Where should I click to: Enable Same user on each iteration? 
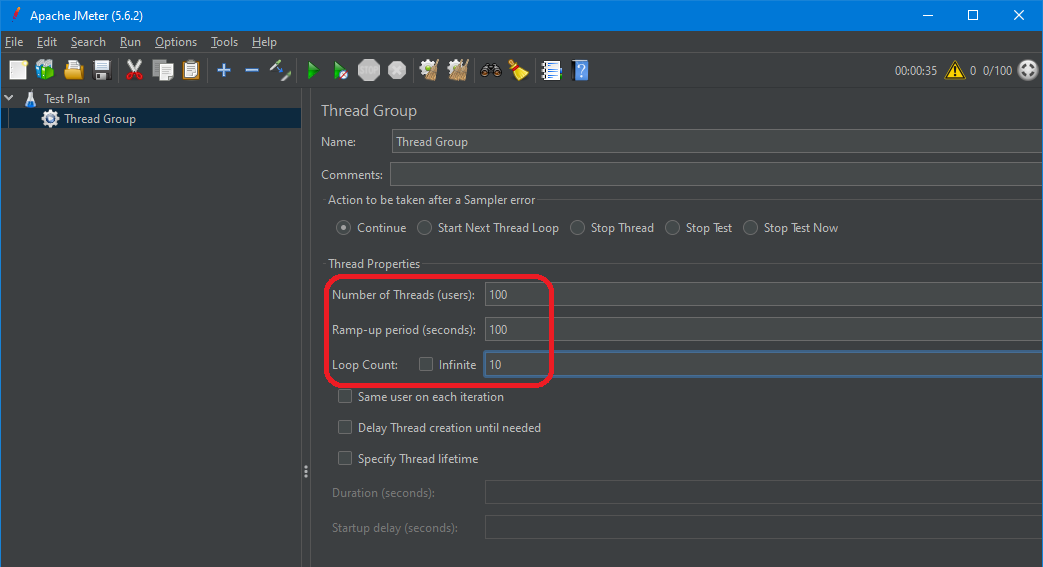345,397
